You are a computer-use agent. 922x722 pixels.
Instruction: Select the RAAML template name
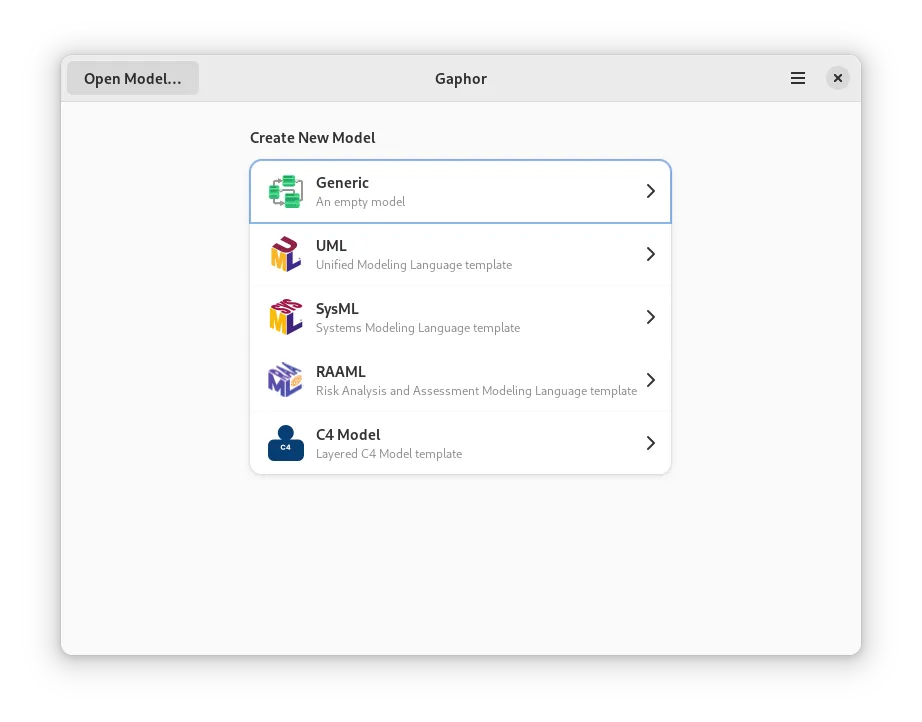[x=341, y=372]
